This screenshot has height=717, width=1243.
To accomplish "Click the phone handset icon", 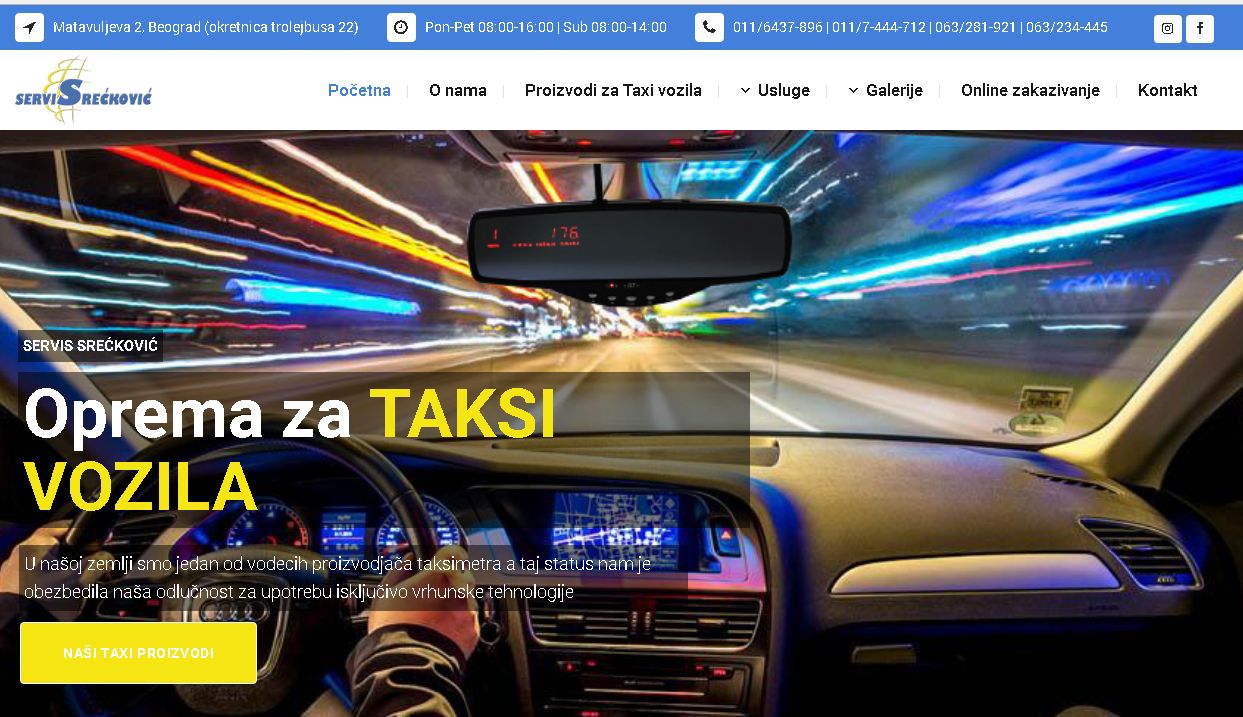I will 709,28.
